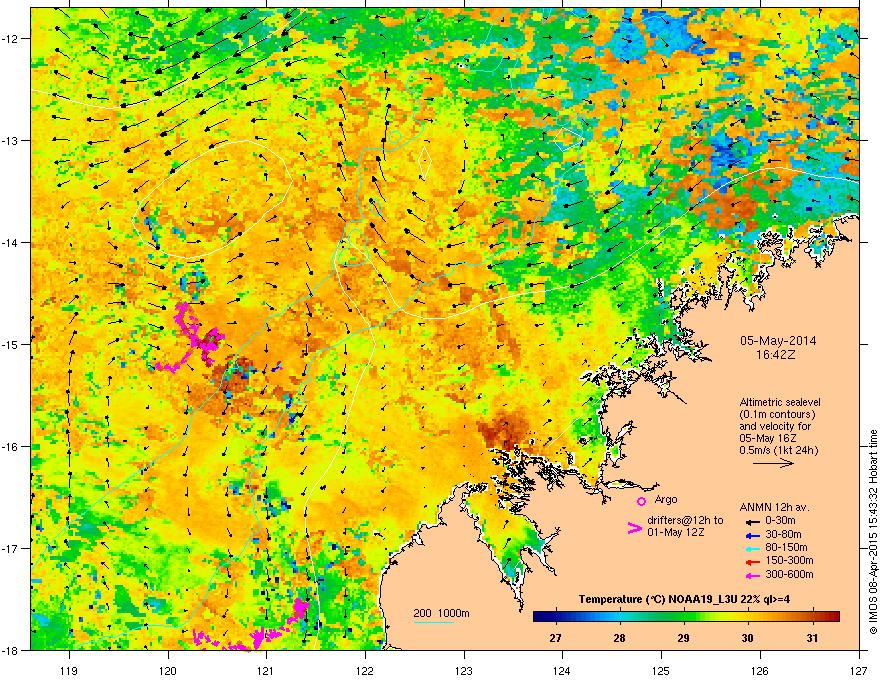This screenshot has width=880, height=680.
Task: Click the latitude axis label -13
Action: click(x=10, y=140)
